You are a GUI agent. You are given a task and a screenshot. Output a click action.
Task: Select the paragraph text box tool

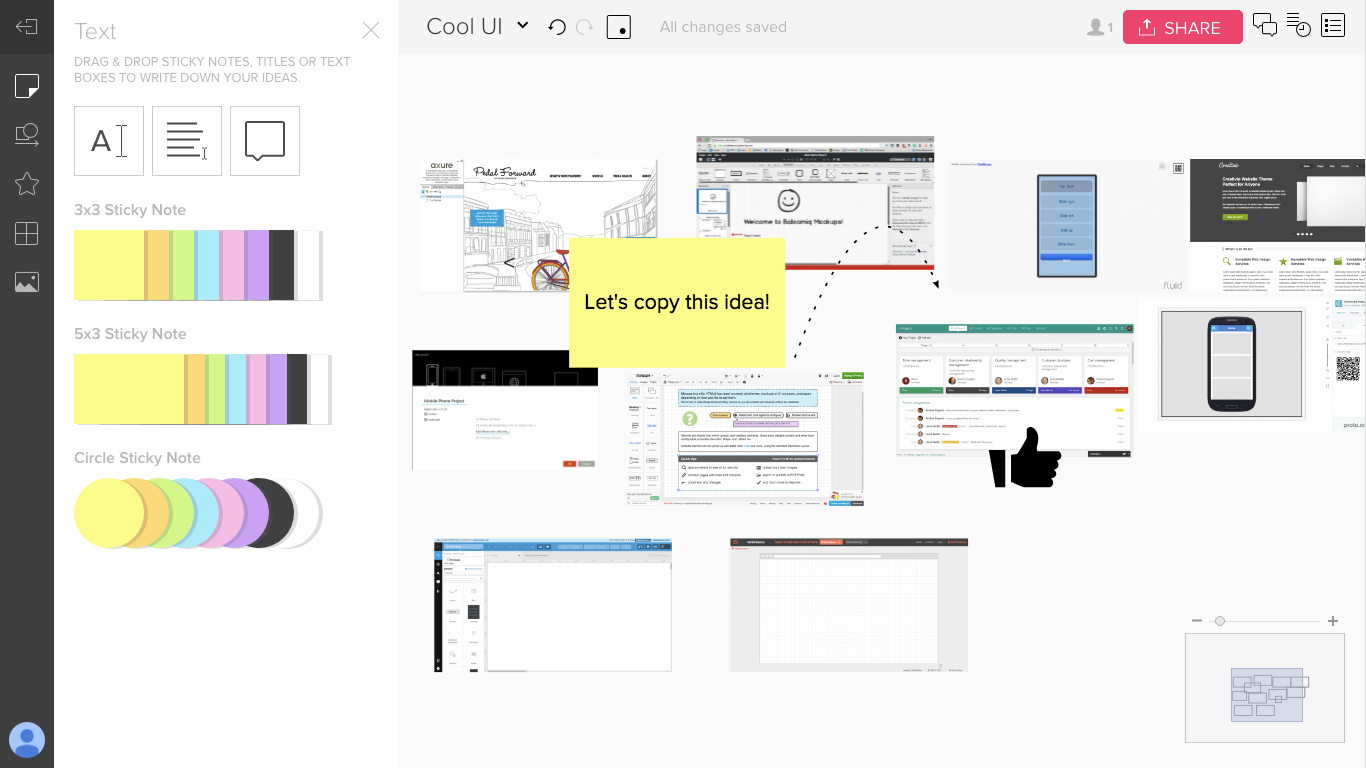(x=187, y=141)
